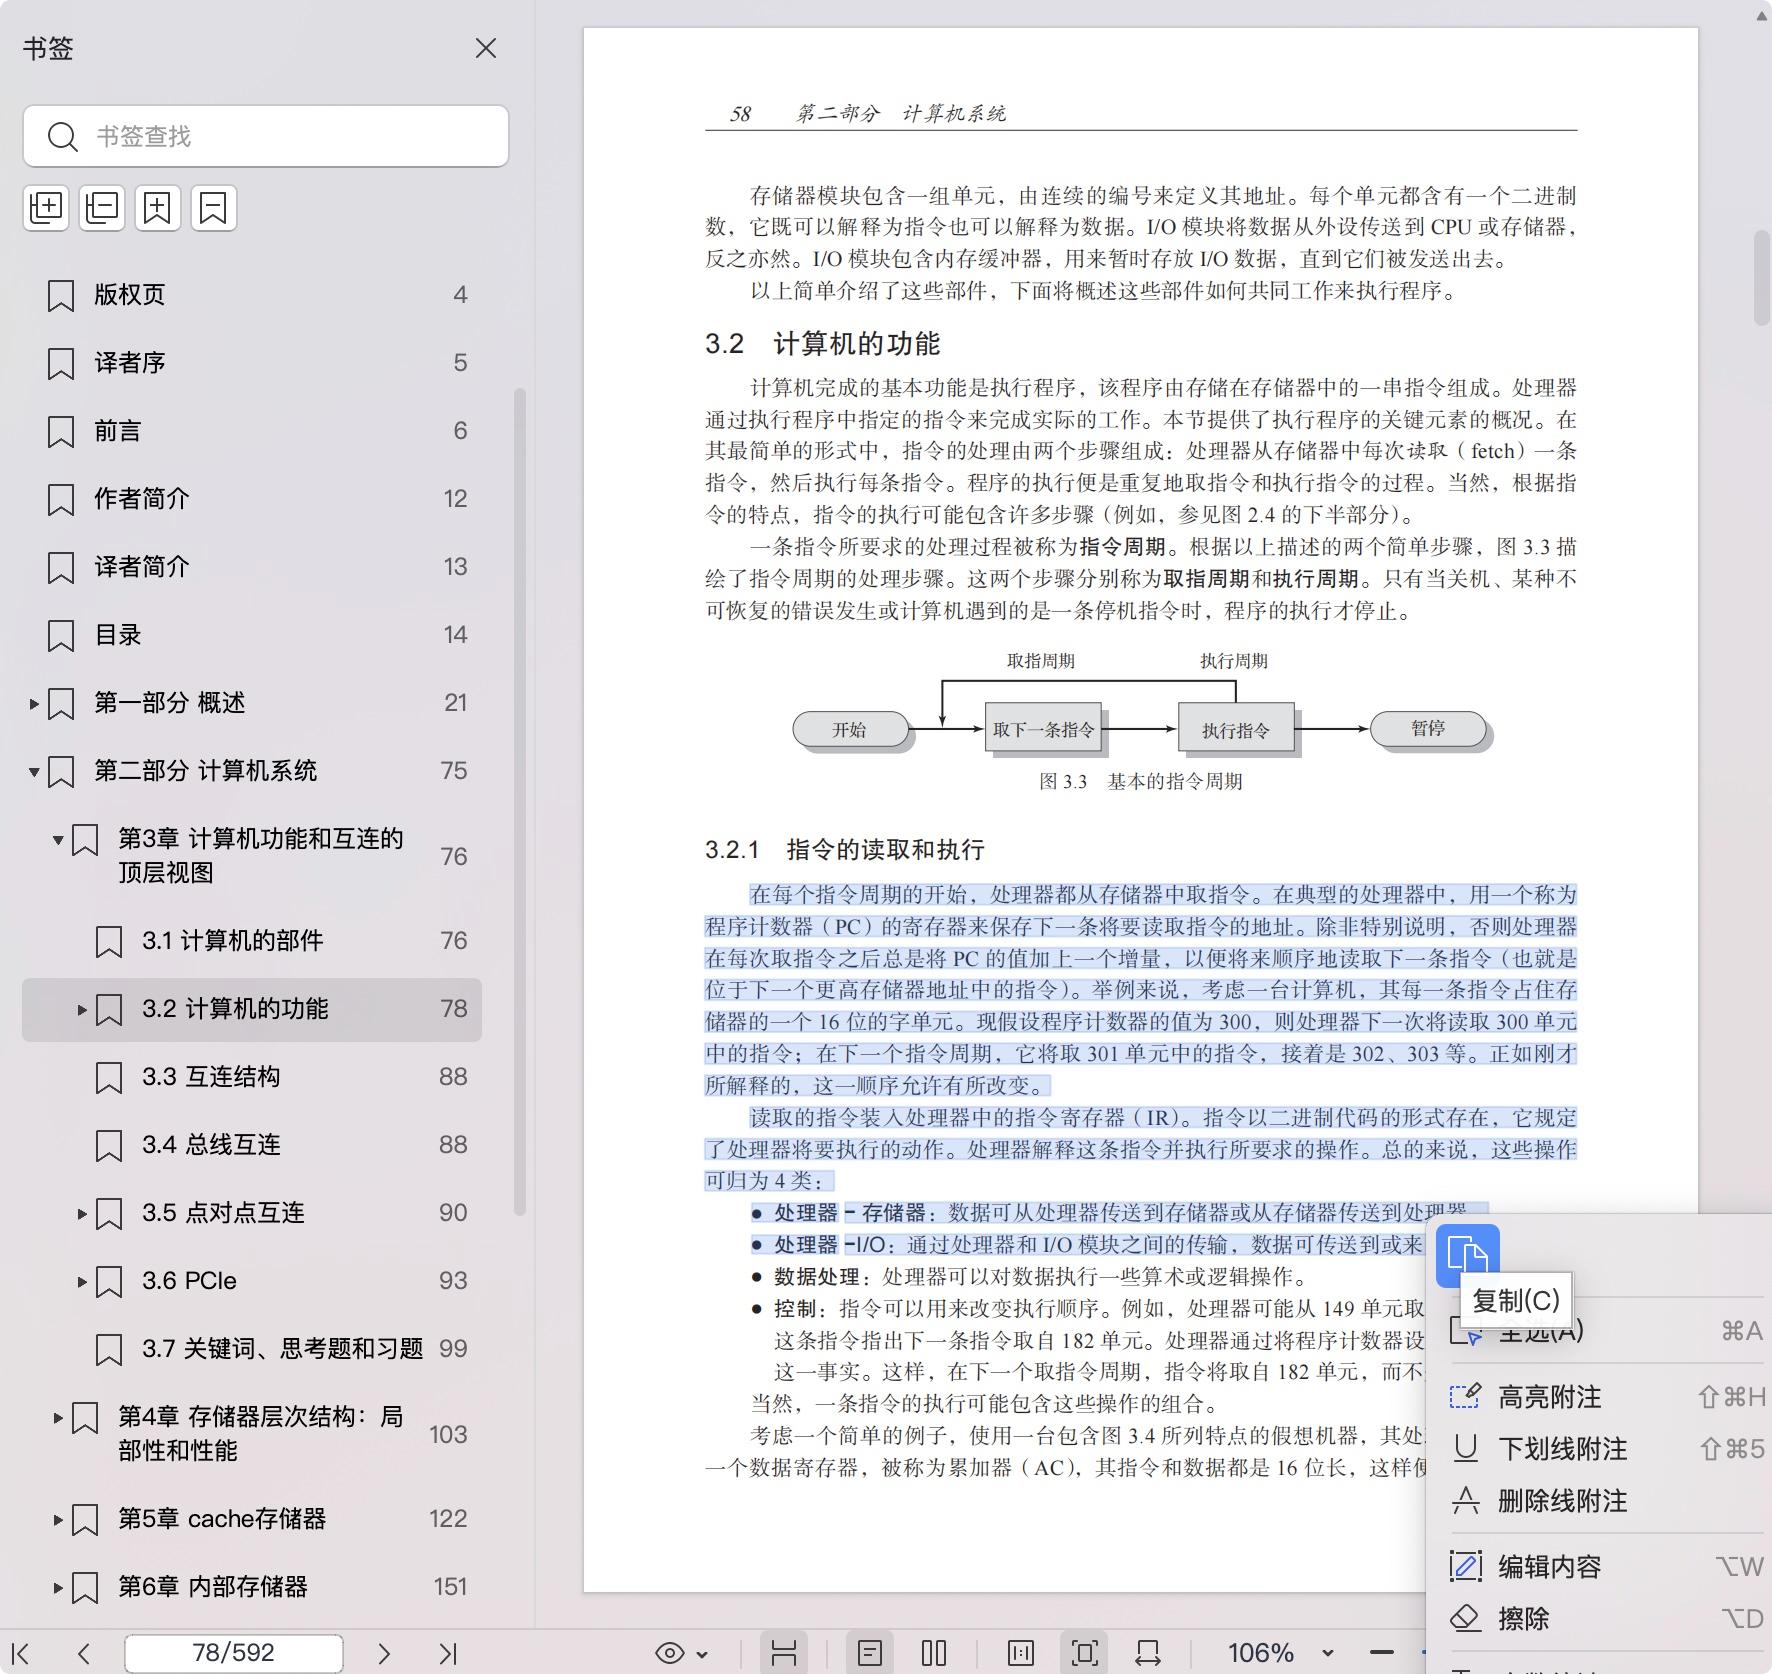Select single page view mode
The width and height of the screenshot is (1772, 1674).
coord(871,1652)
